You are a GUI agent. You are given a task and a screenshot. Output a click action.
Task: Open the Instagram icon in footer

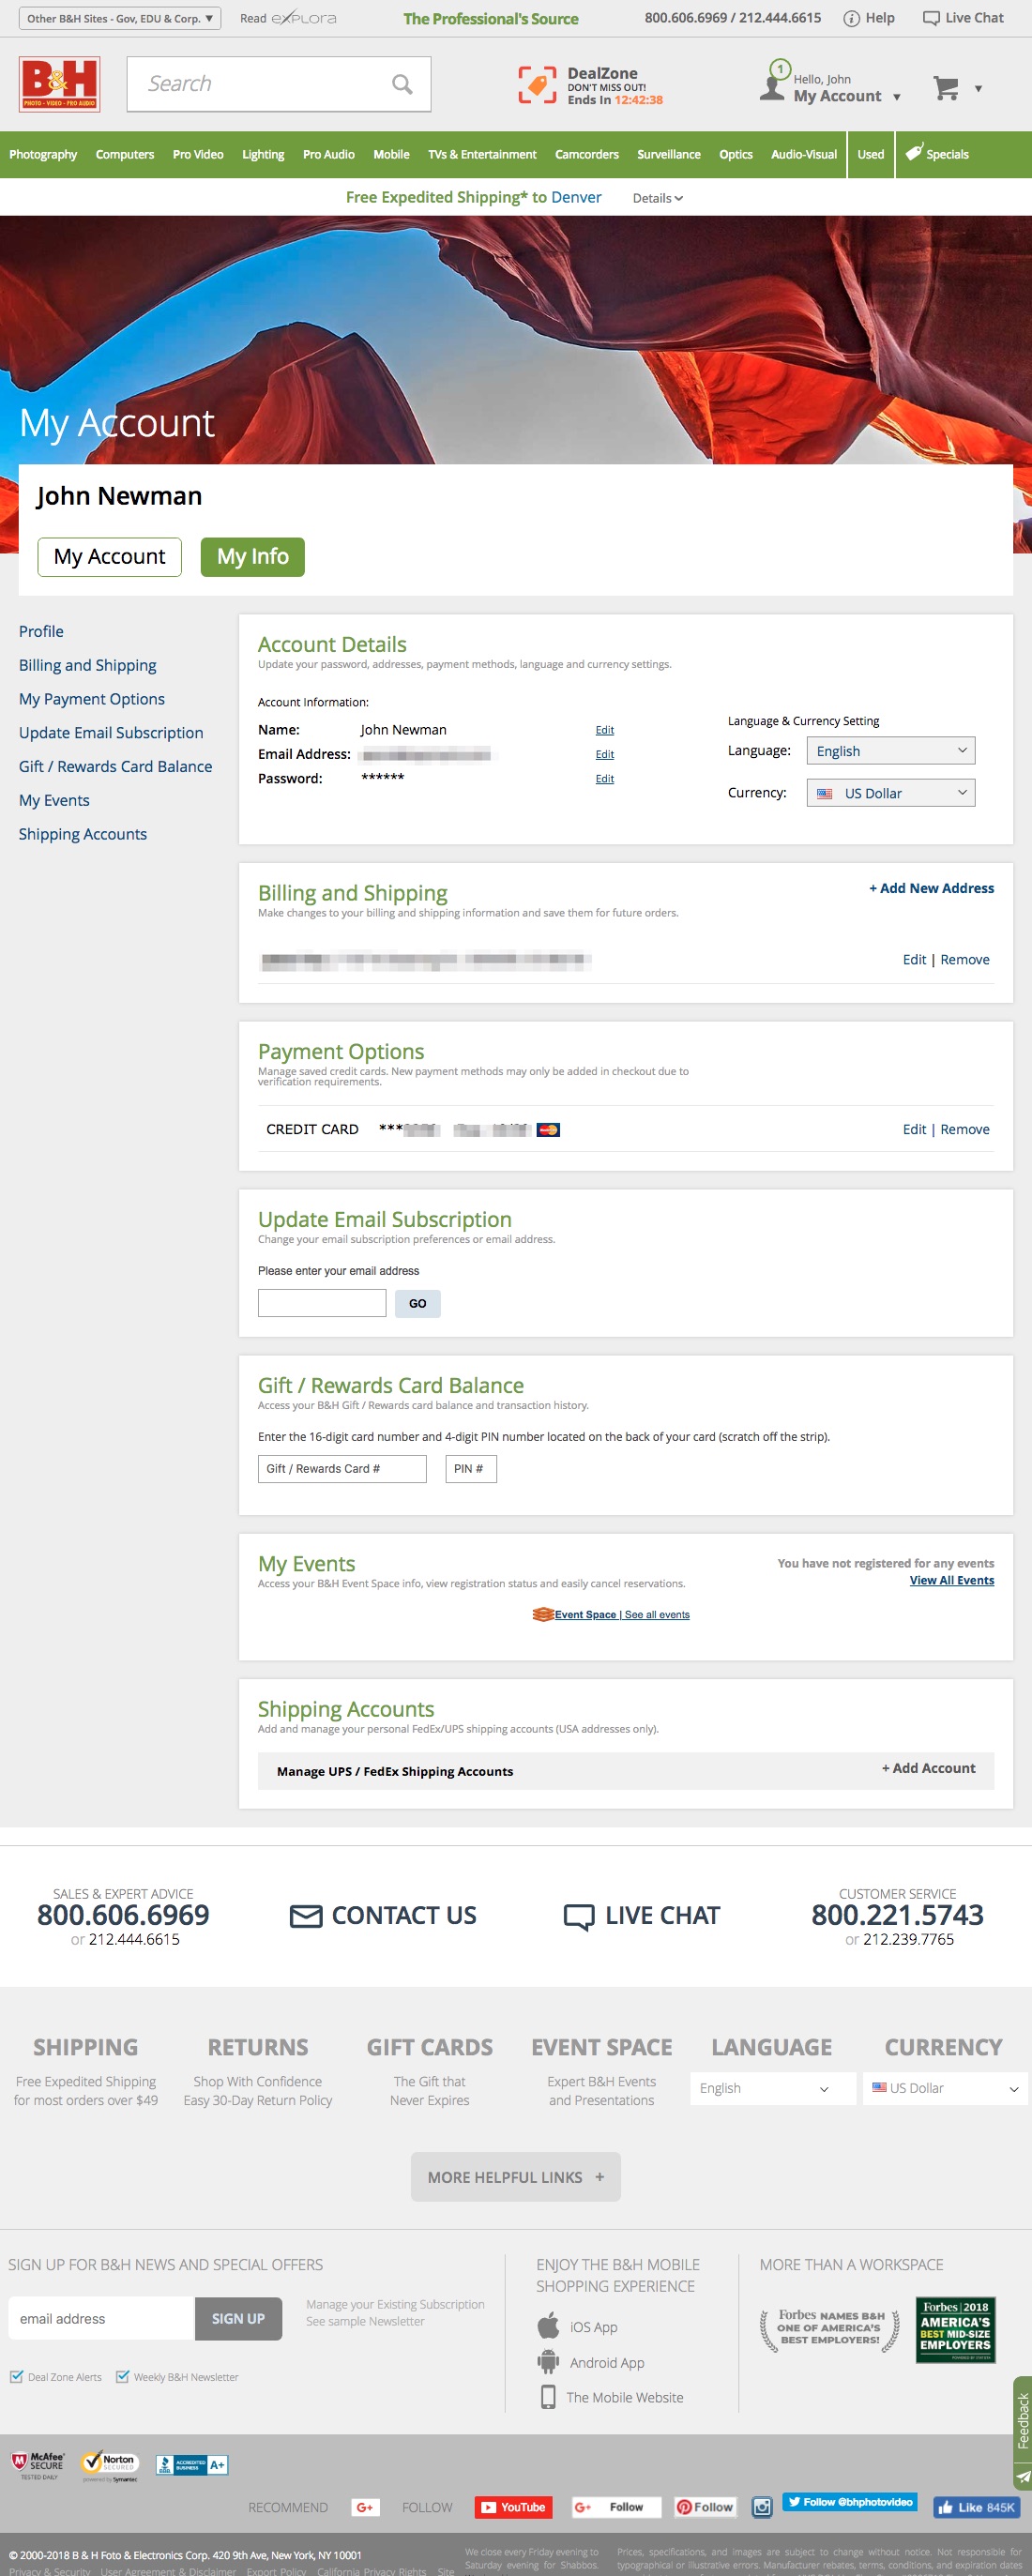762,2506
